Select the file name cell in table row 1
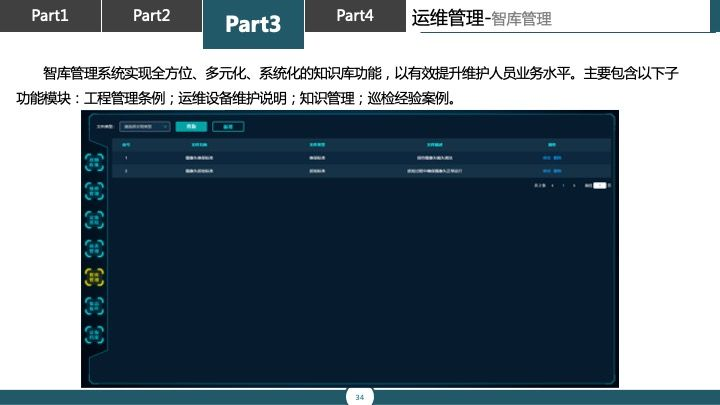Image resolution: width=720 pixels, height=405 pixels. (x=199, y=158)
